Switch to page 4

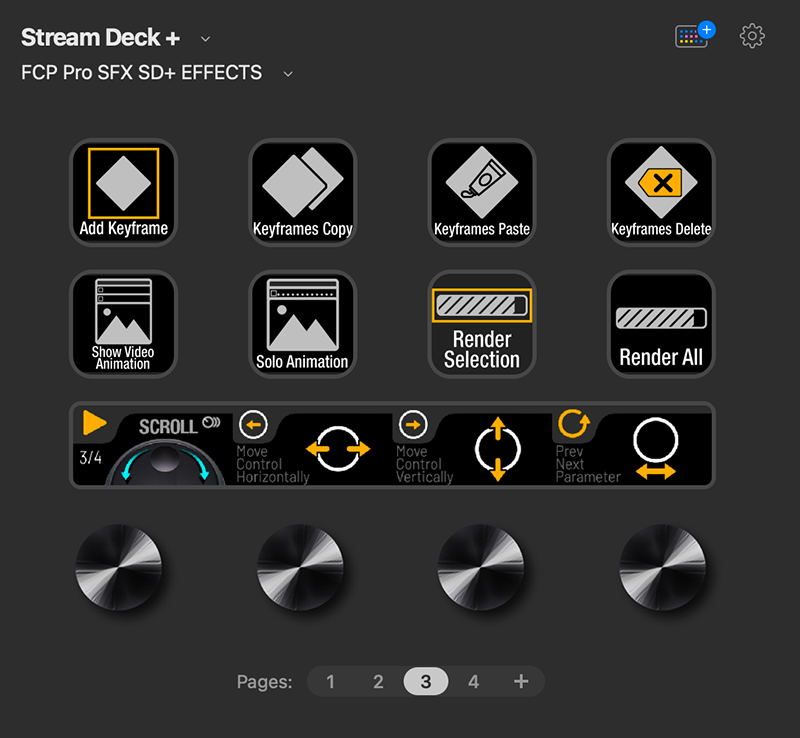(473, 681)
